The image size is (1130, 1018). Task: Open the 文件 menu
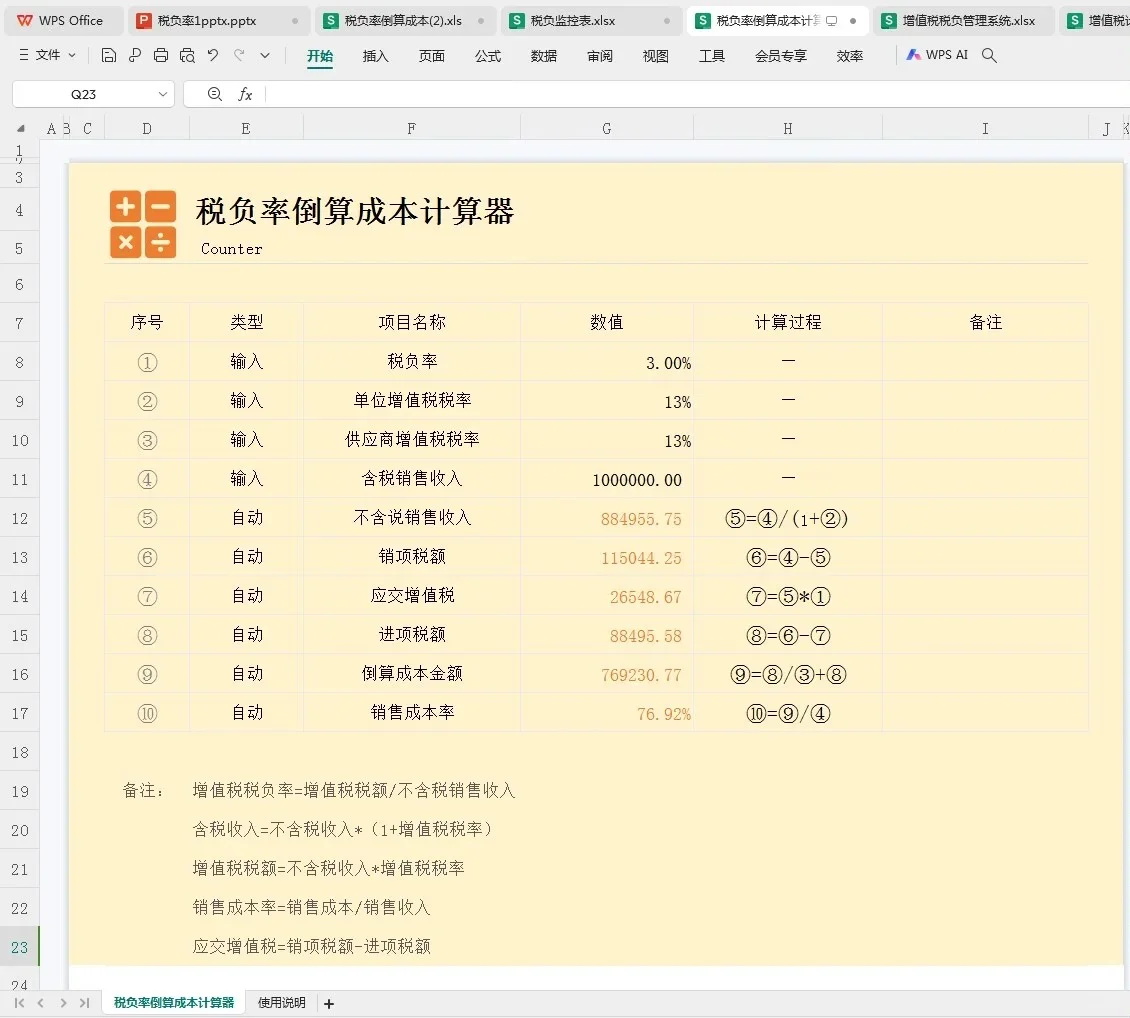pos(48,55)
